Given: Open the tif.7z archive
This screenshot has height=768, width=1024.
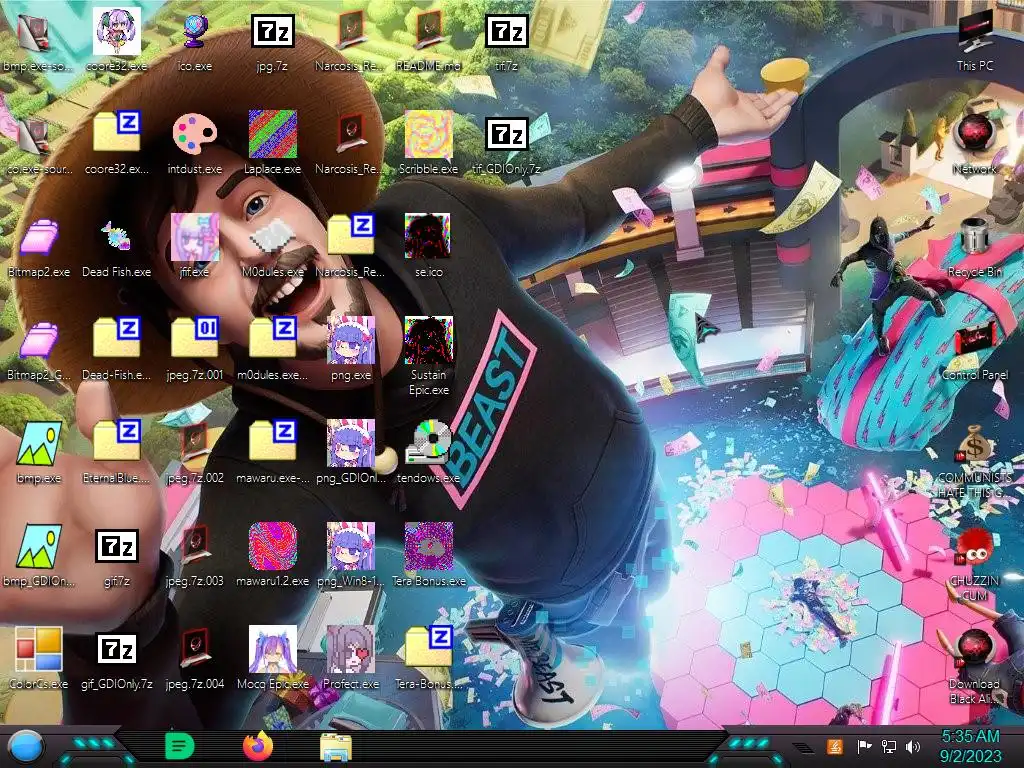Looking at the screenshot, I should pos(507,31).
